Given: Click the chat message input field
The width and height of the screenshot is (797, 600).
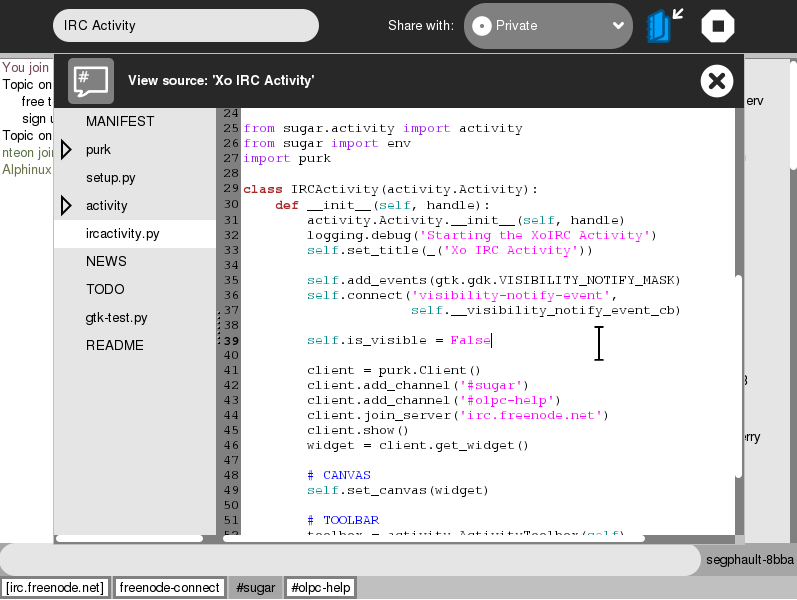Looking at the screenshot, I should click(350, 560).
